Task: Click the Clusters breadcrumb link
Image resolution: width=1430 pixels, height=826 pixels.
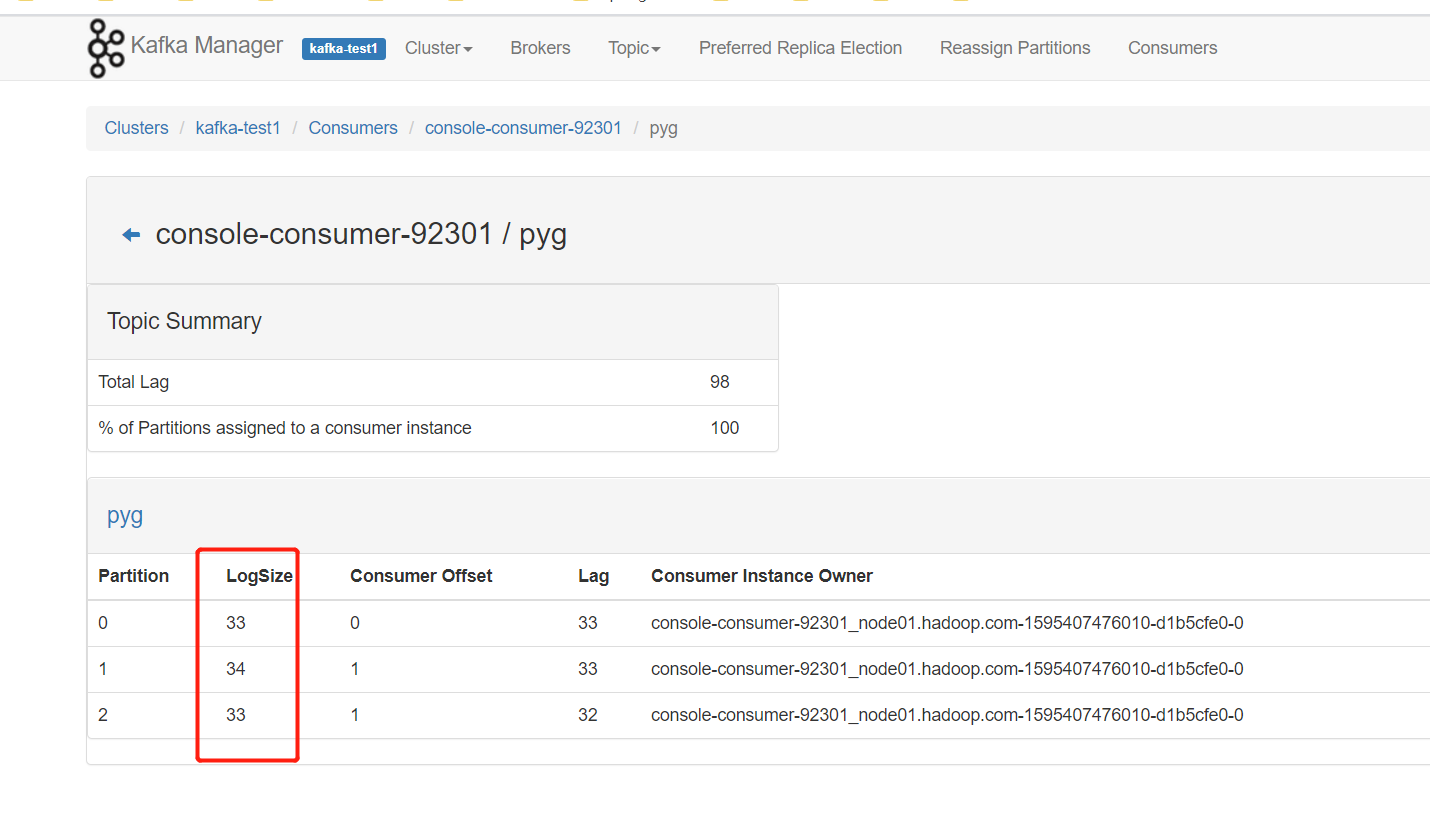Action: pos(136,128)
